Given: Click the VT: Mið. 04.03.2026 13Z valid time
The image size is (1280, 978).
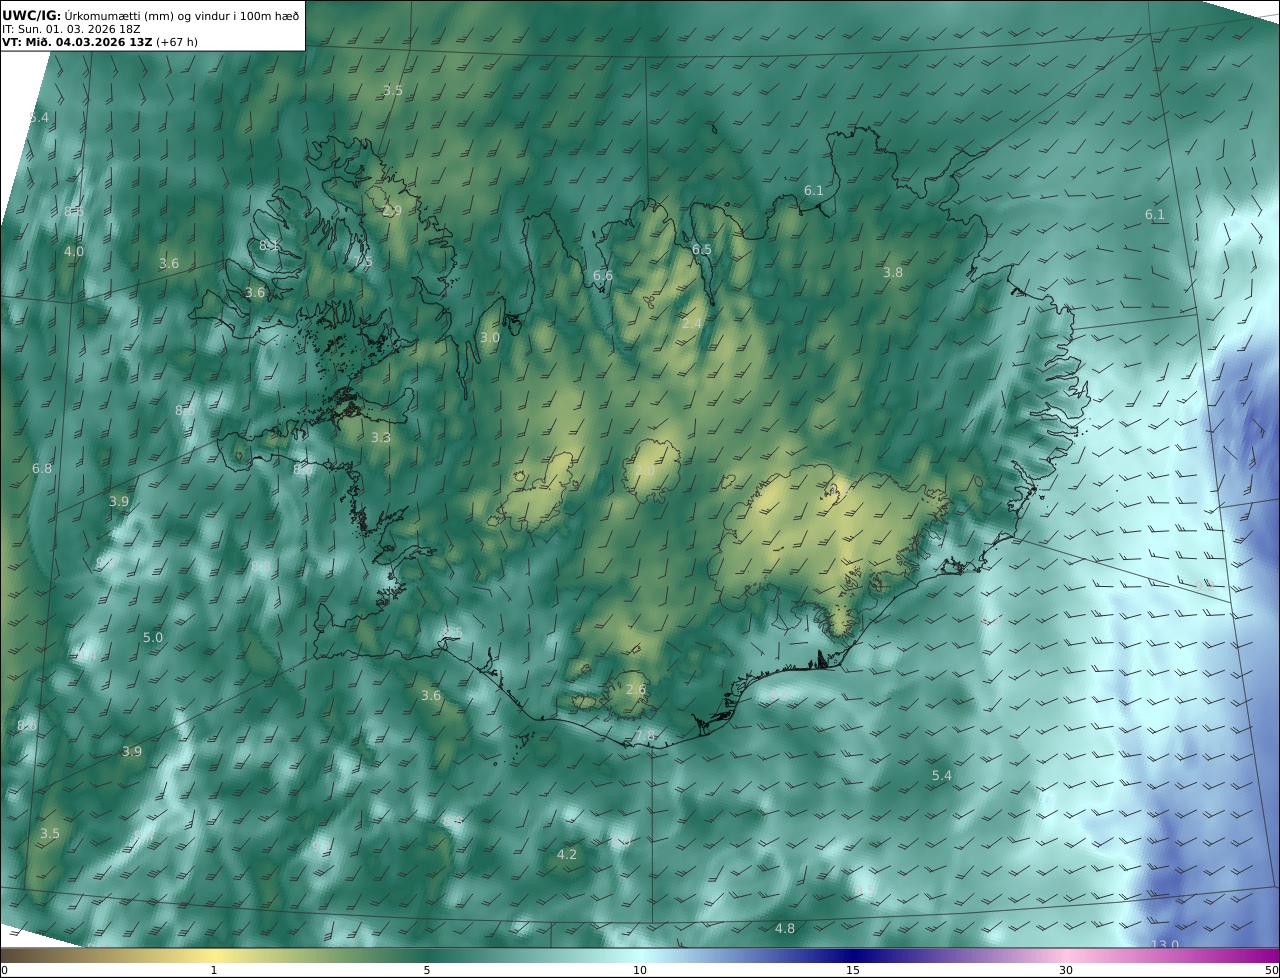Looking at the screenshot, I should click(x=77, y=42).
